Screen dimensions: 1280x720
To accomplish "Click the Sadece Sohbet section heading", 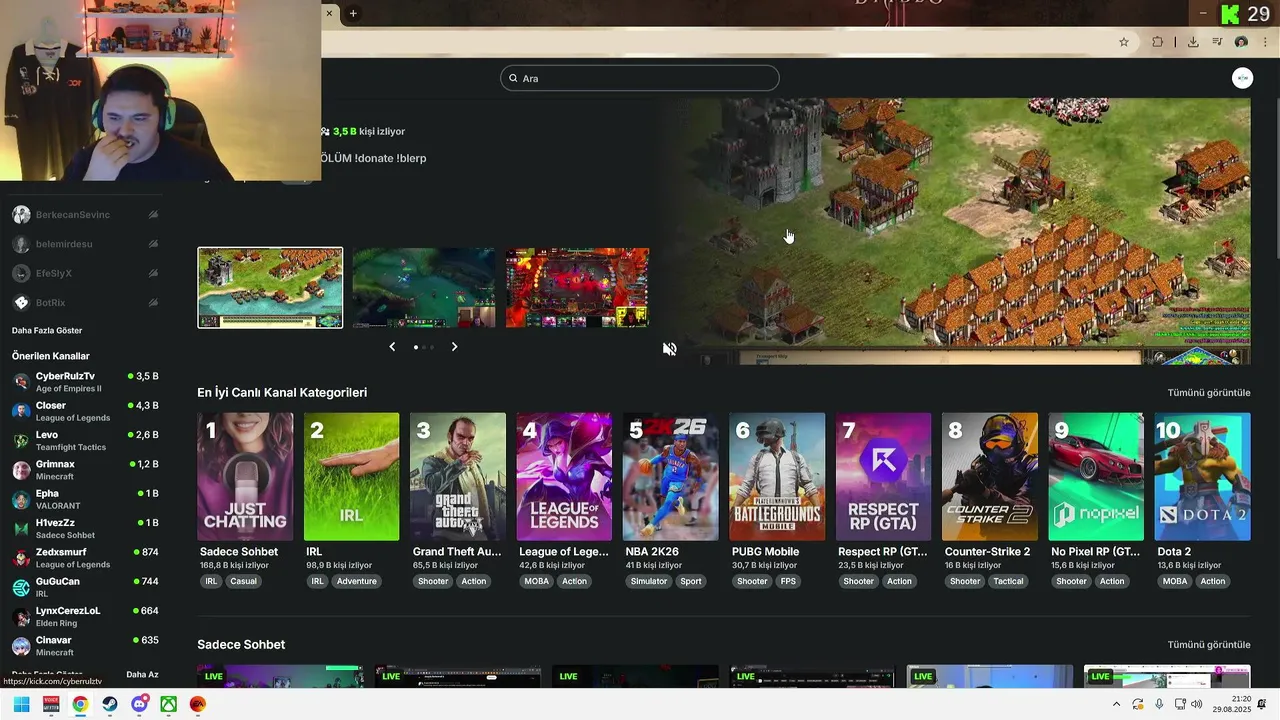I will (x=241, y=645).
